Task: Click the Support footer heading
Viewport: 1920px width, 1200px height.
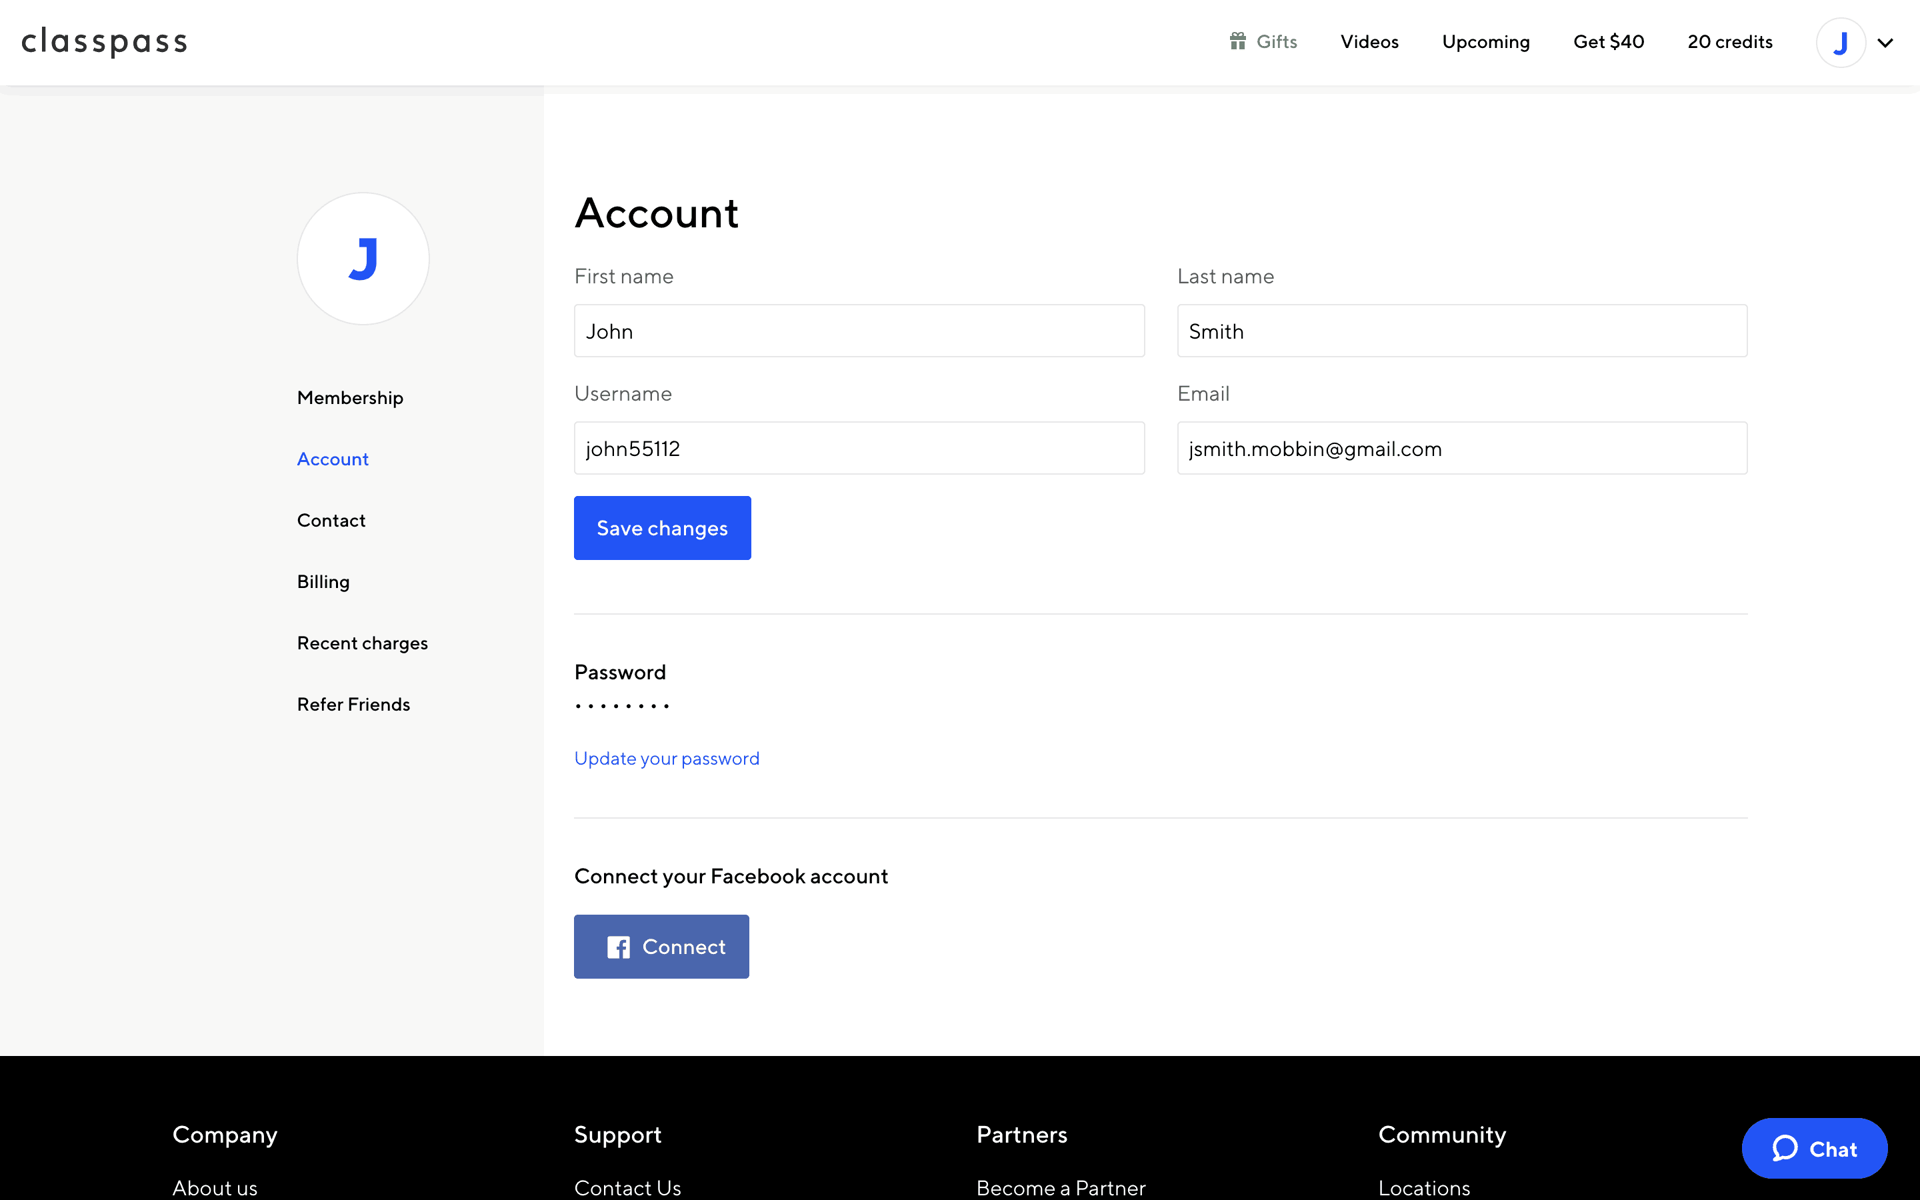Action: click(x=618, y=1135)
